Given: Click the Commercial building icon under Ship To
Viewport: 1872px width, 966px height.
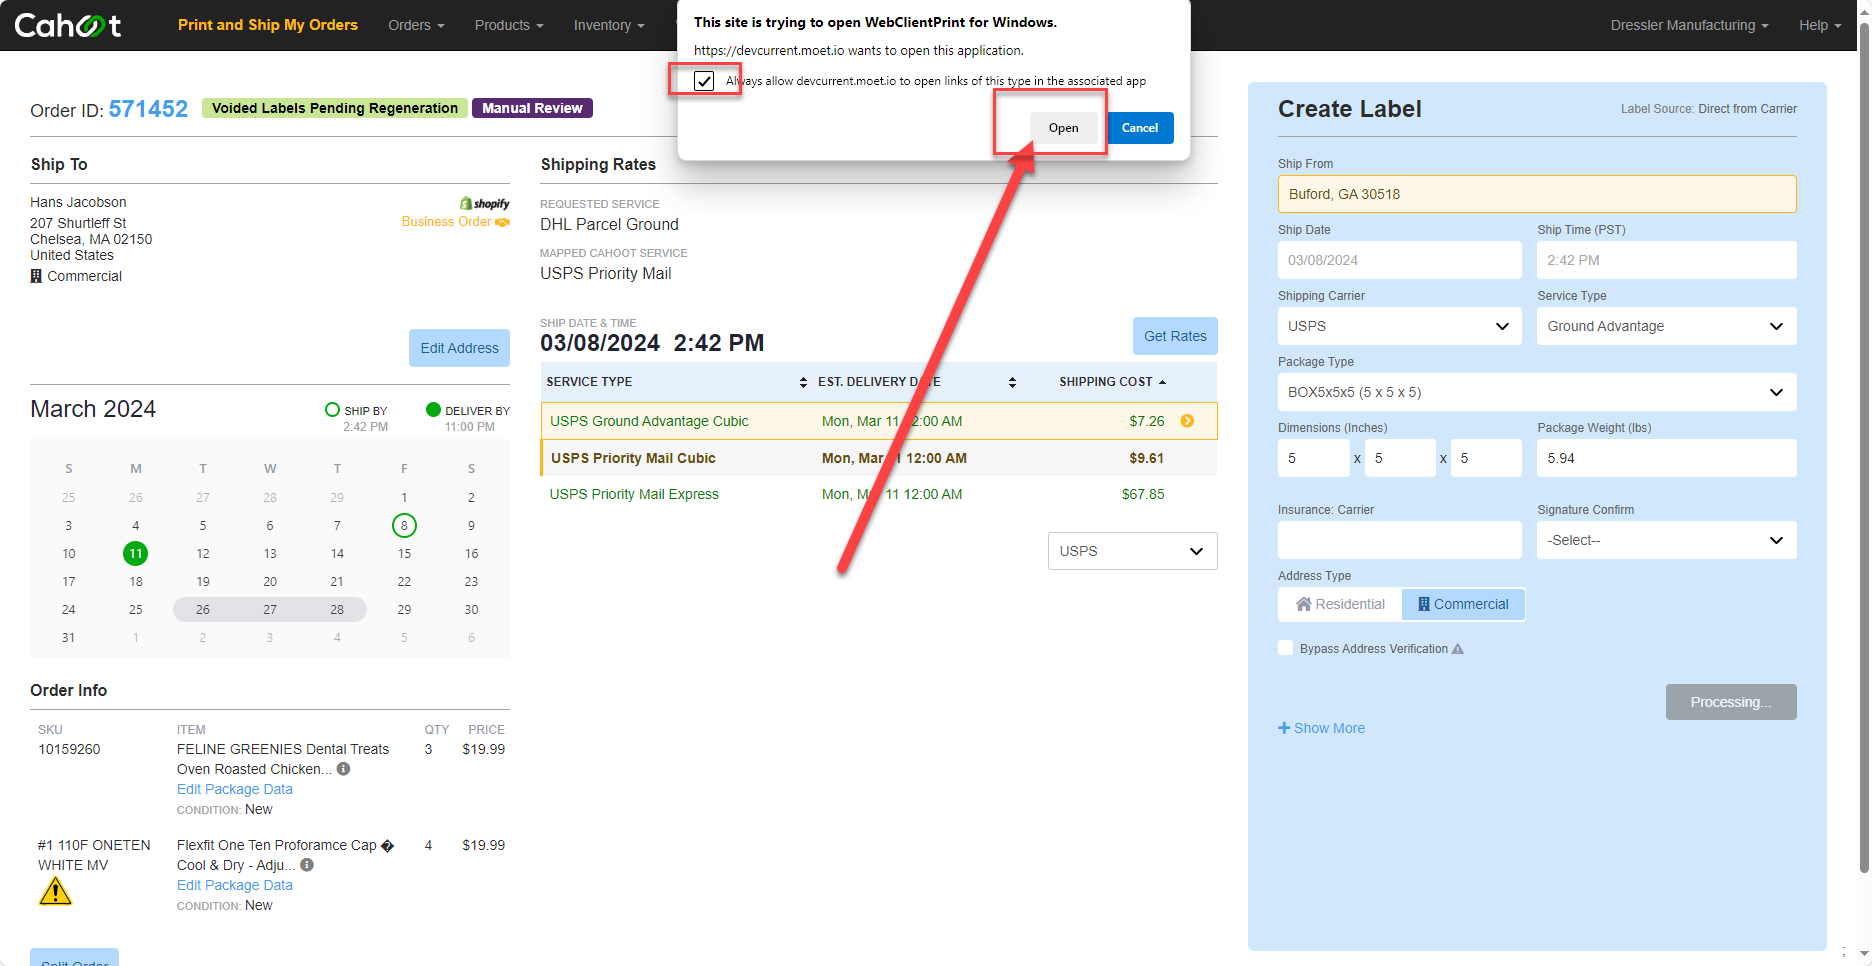Looking at the screenshot, I should [36, 276].
